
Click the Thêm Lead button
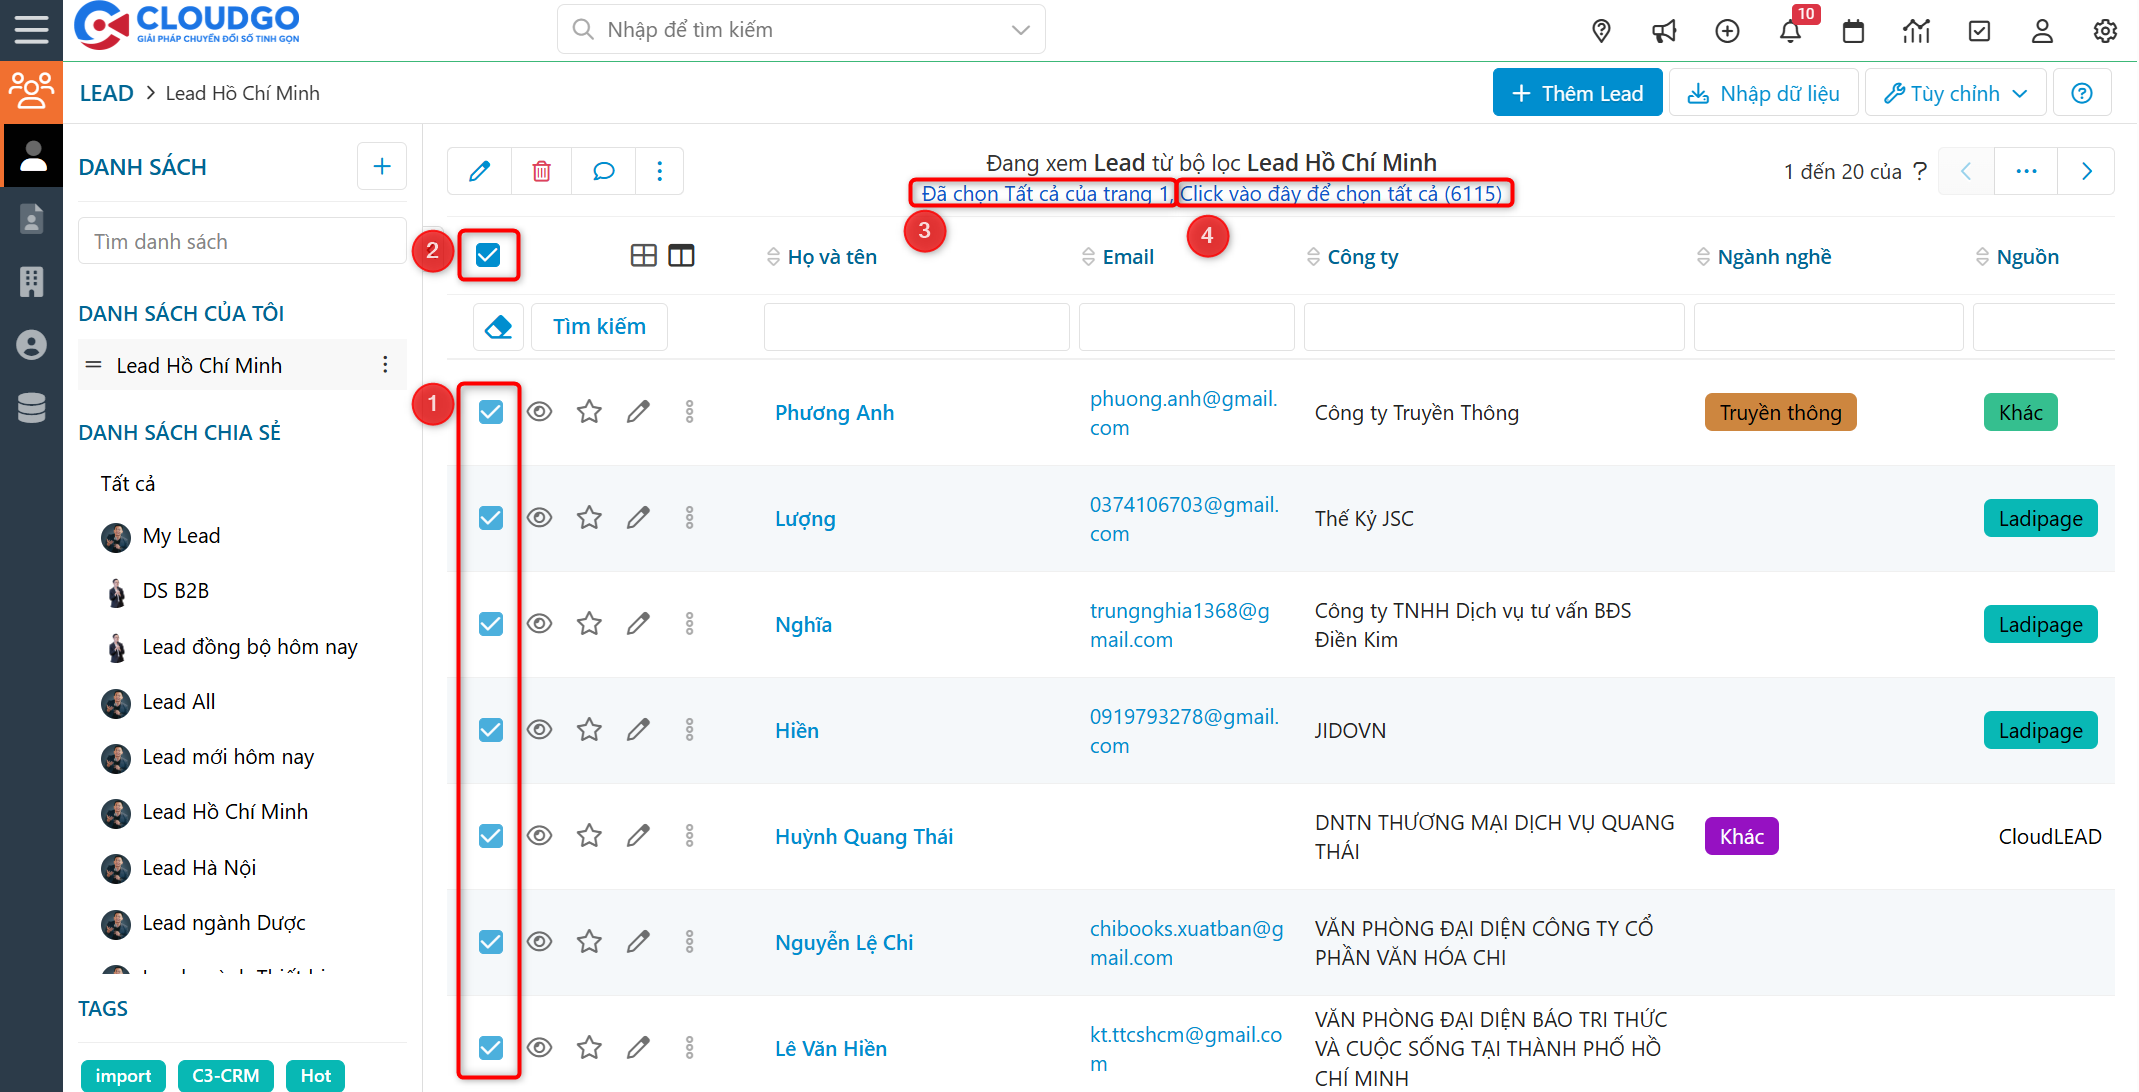1577,93
